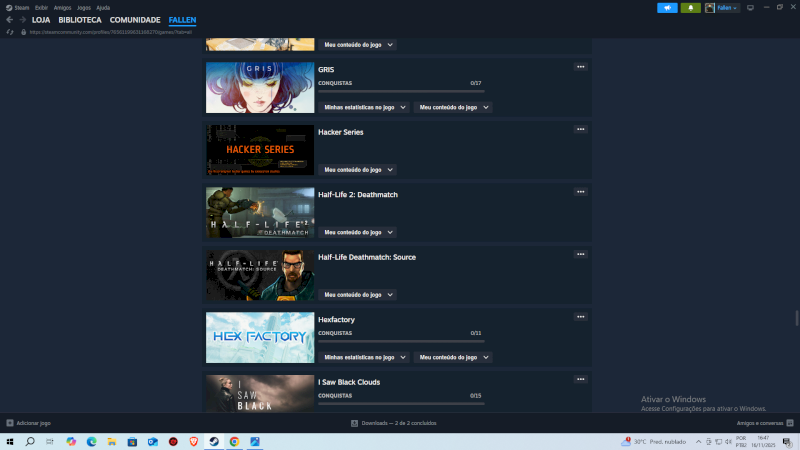Expand GRIS Minhas estatísticas no jogo dropdown
Viewport: 800px width, 450px height.
(x=365, y=107)
